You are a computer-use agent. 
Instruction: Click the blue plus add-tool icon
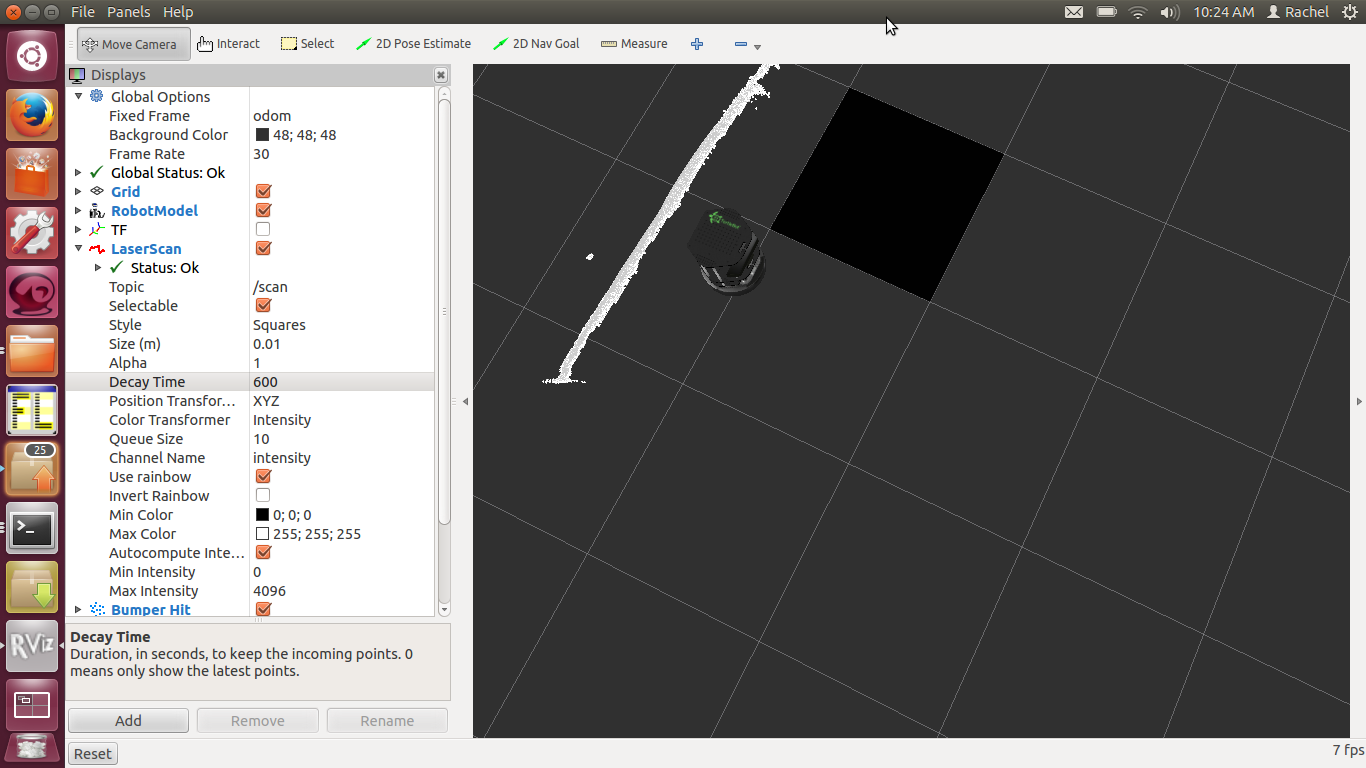(x=697, y=44)
